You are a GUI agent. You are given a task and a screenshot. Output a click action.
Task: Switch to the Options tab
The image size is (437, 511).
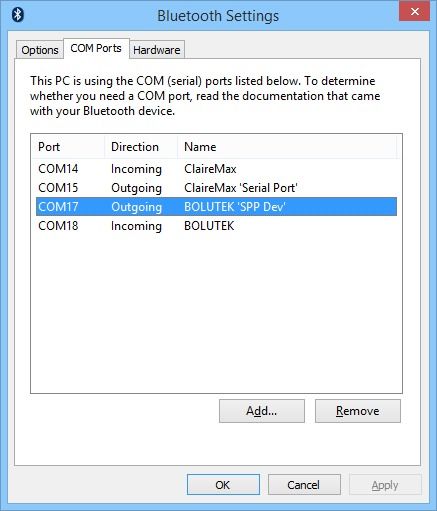tap(40, 50)
